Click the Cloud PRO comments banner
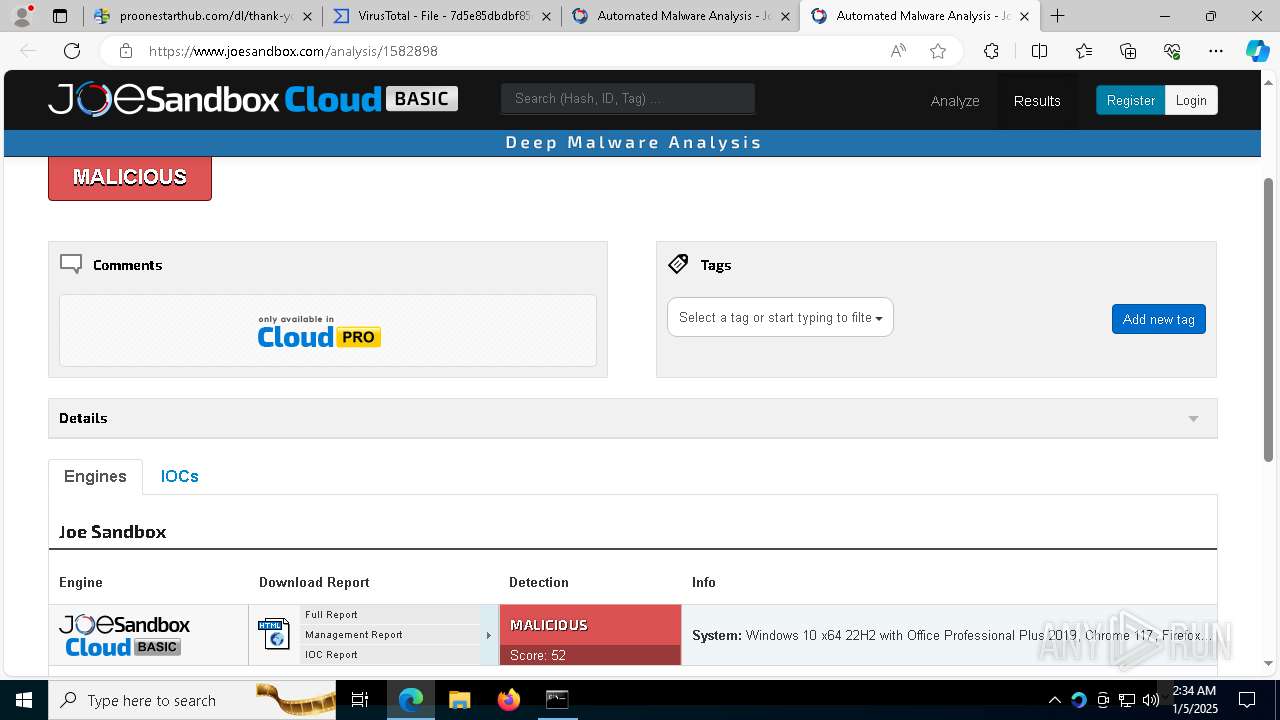 point(328,330)
